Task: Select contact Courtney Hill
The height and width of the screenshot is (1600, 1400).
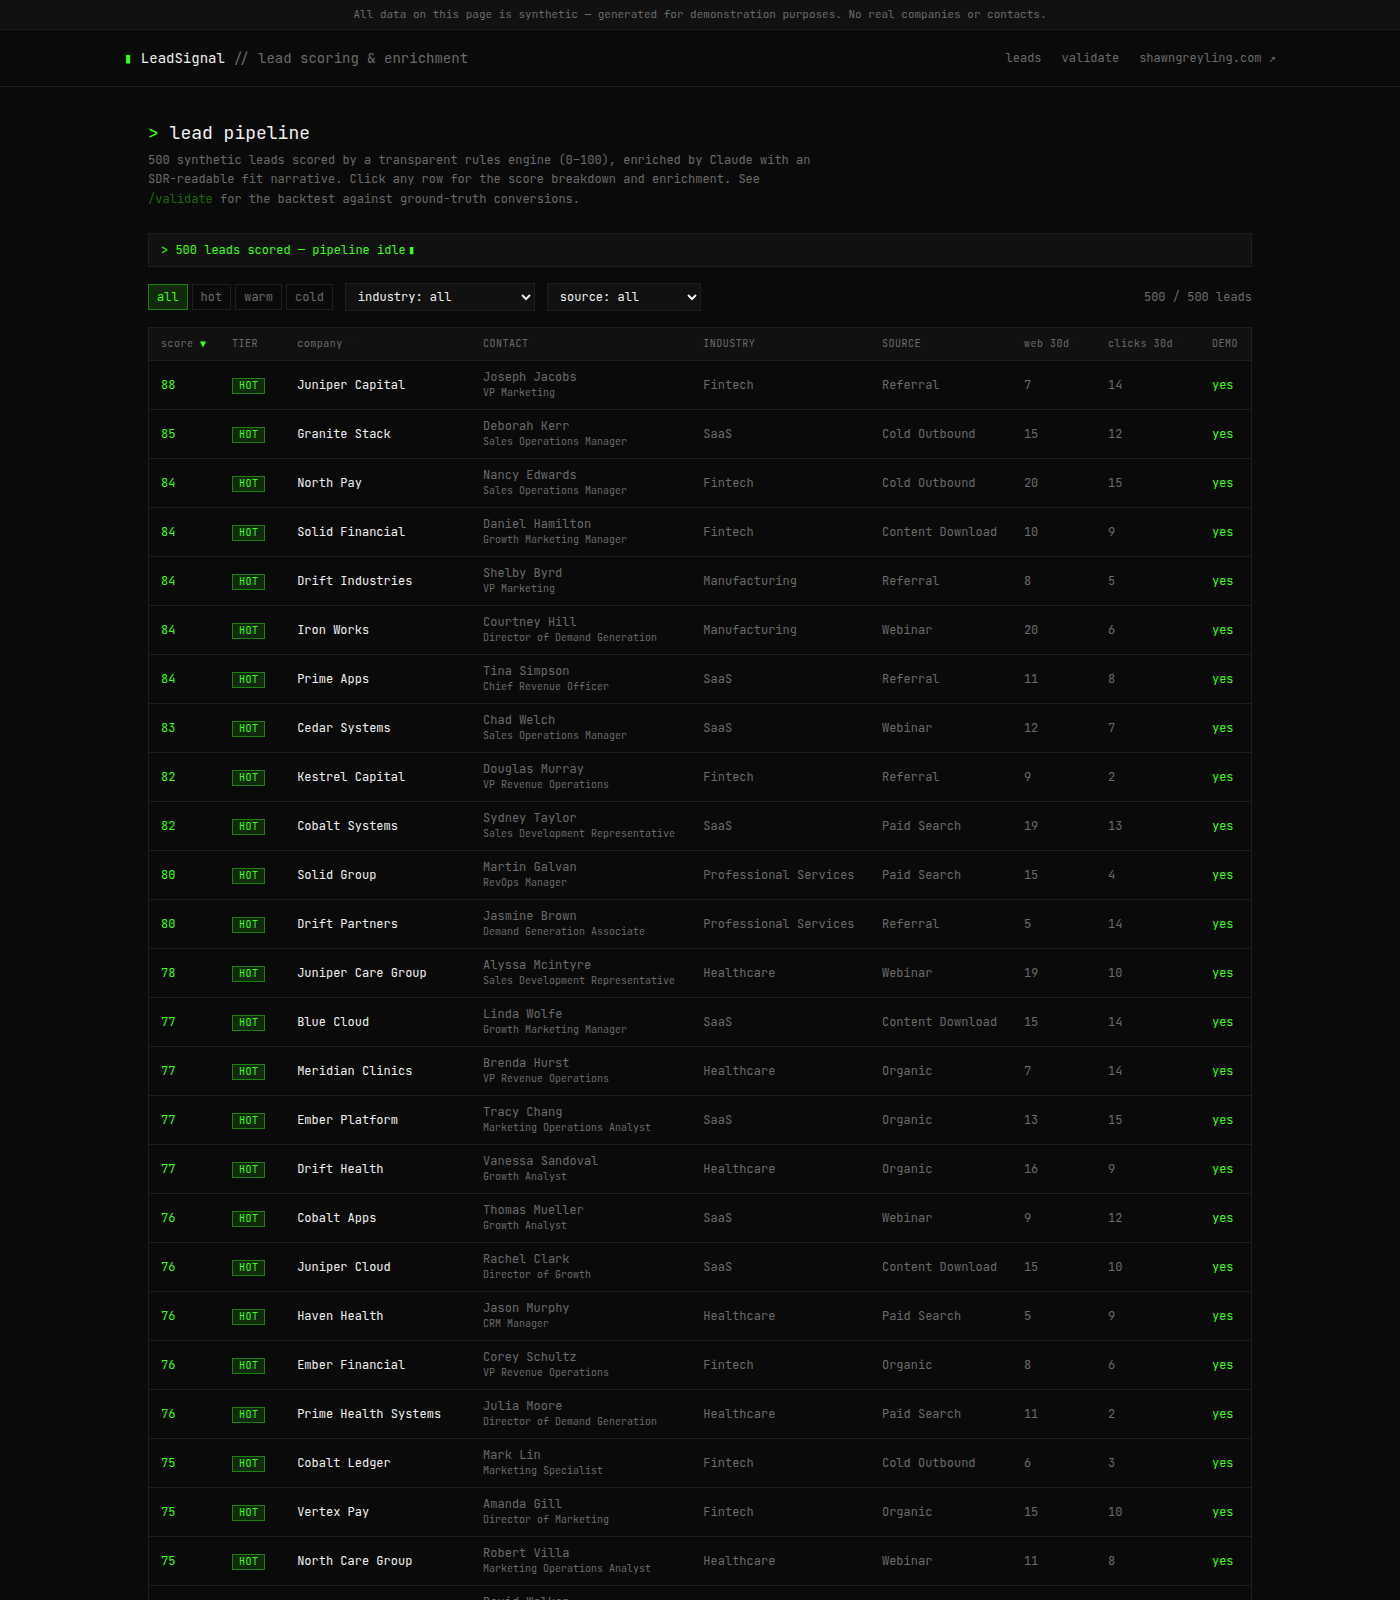Action: (530, 622)
